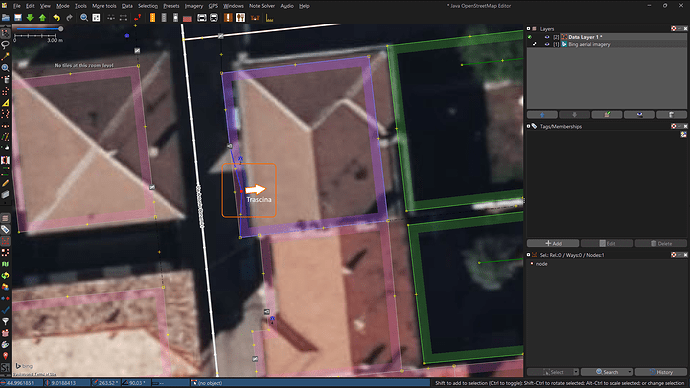Open the Windows menu

pyautogui.click(x=233, y=6)
